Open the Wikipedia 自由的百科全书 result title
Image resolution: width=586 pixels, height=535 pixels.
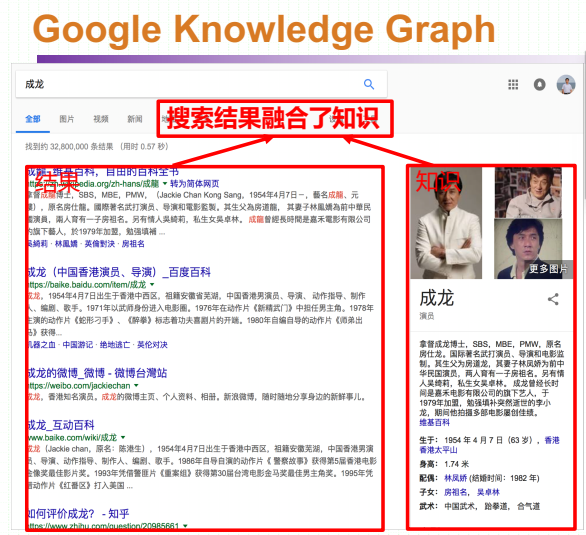pos(104,171)
